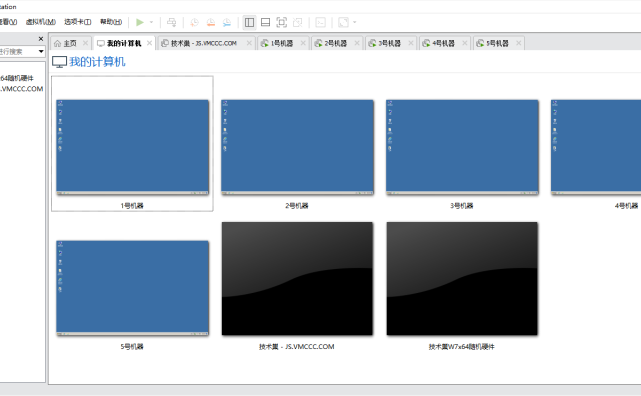
Task: Click the console view toolbar icon
Action: [x=320, y=22]
